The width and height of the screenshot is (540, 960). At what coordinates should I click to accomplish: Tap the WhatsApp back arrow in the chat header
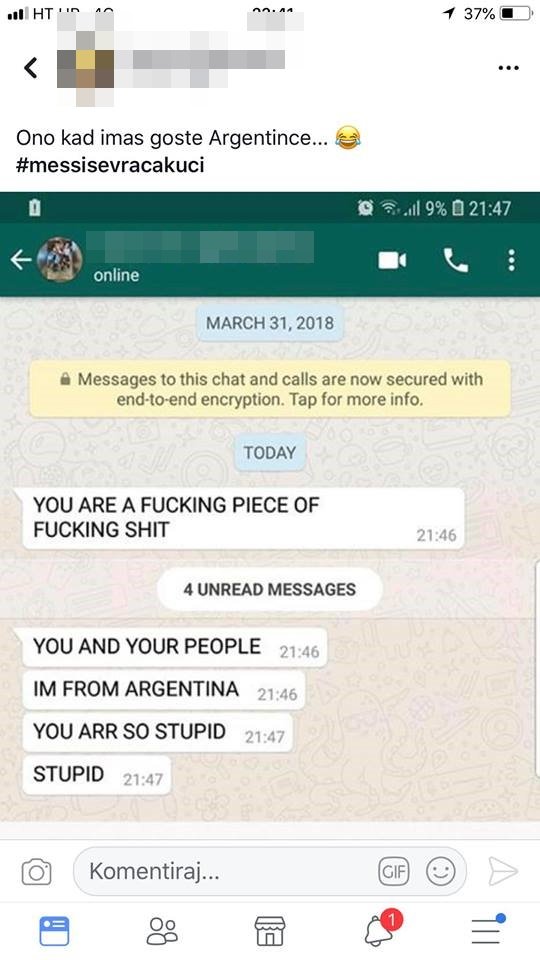[20, 260]
